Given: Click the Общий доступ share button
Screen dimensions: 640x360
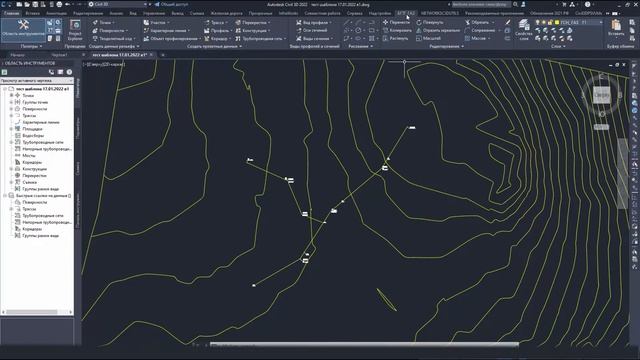Looking at the screenshot, I should point(171,4).
